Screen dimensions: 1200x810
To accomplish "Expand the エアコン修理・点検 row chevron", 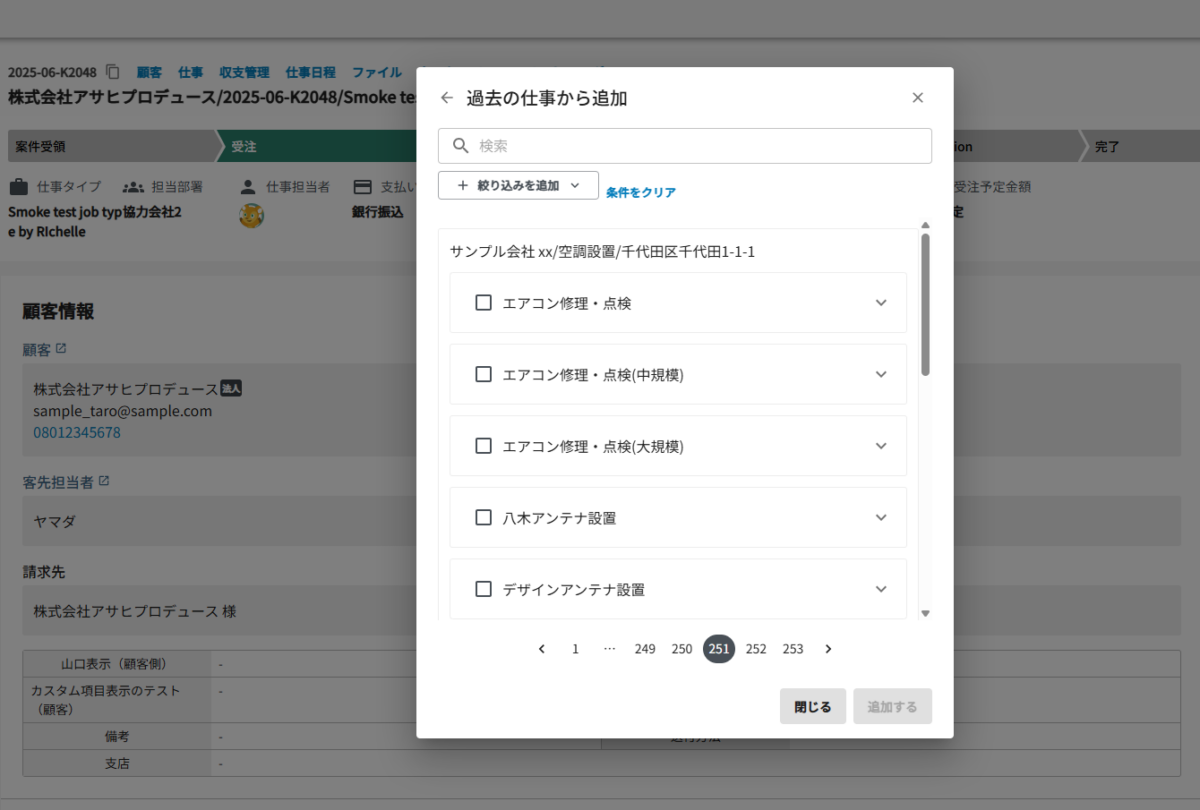I will pyautogui.click(x=881, y=303).
